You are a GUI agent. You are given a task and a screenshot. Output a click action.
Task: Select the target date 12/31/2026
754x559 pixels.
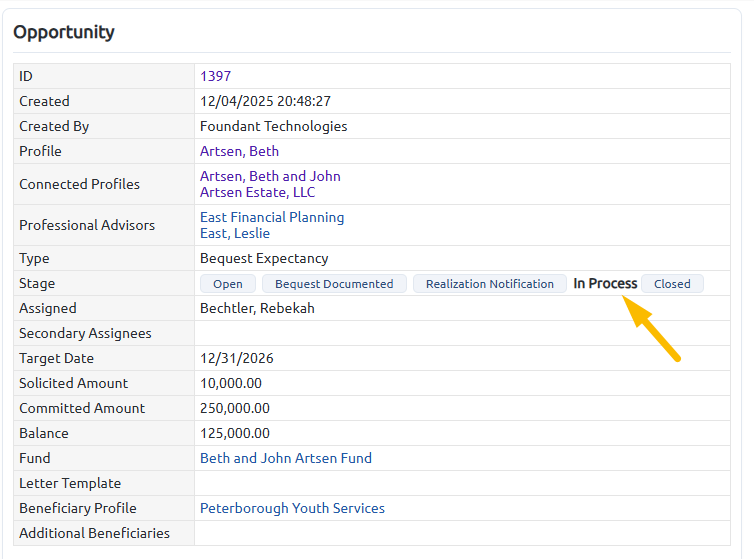[237, 358]
